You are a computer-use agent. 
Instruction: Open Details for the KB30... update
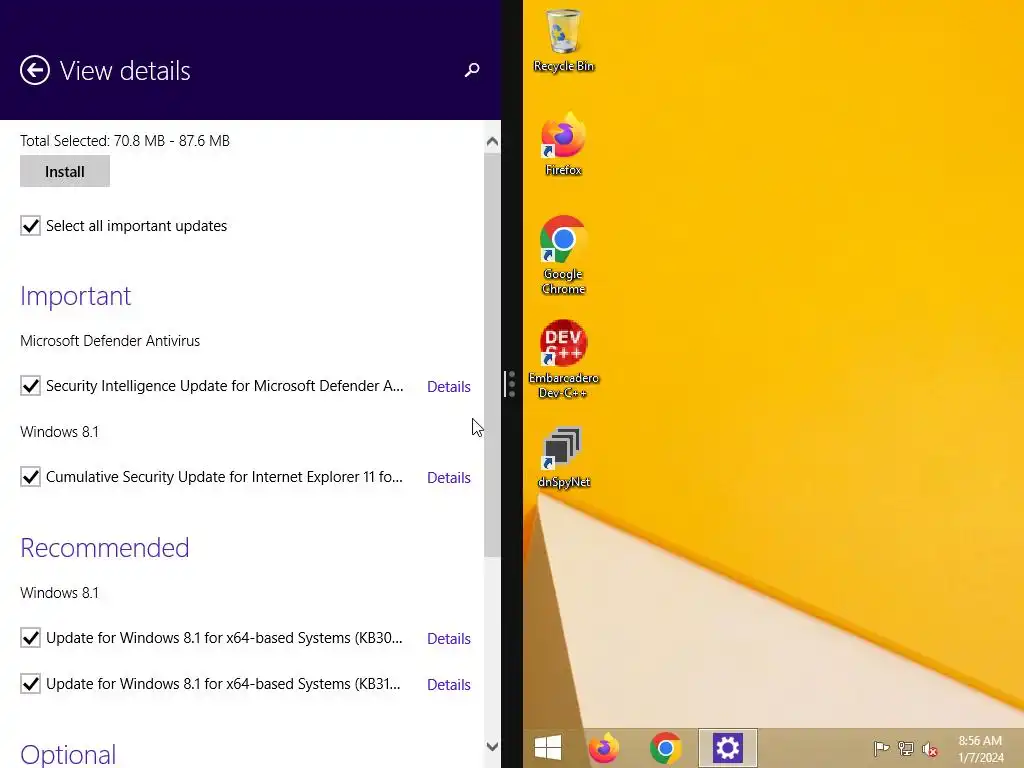(449, 639)
